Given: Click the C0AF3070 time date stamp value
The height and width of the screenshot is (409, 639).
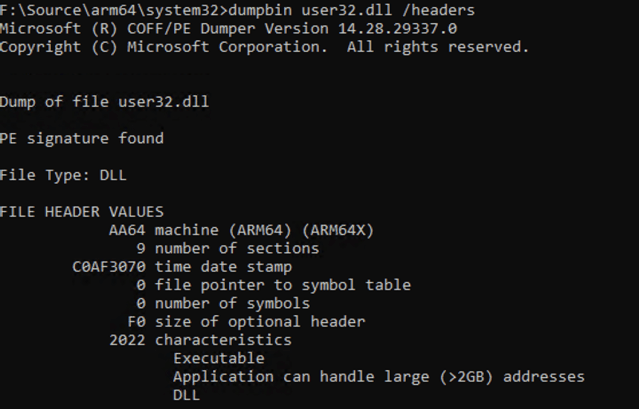Looking at the screenshot, I should [108, 267].
